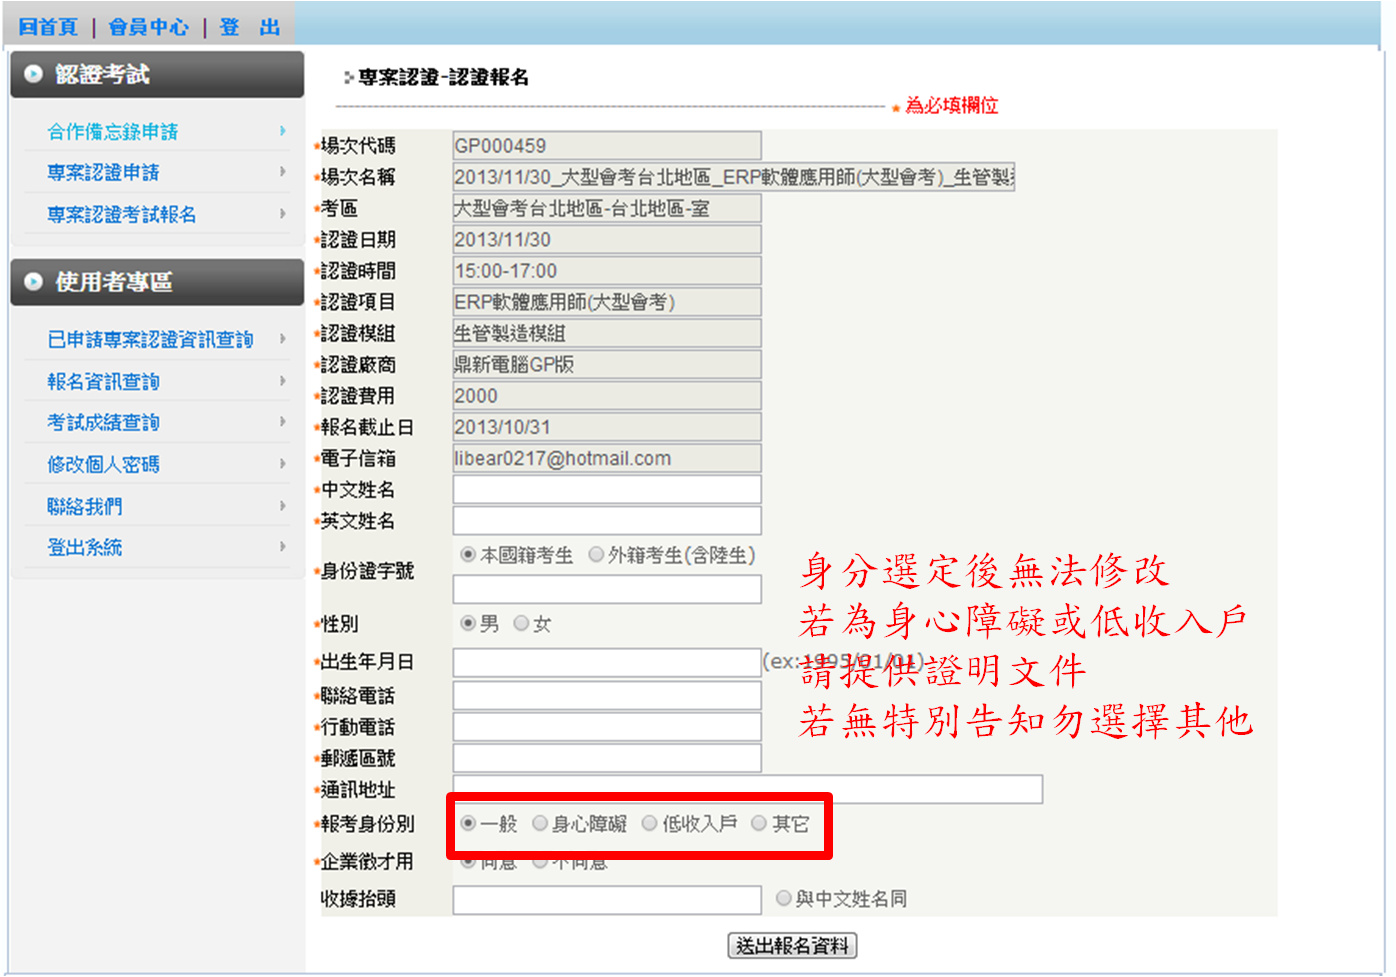
Task: Open 專案認證考試報名 menu item
Action: point(121,215)
